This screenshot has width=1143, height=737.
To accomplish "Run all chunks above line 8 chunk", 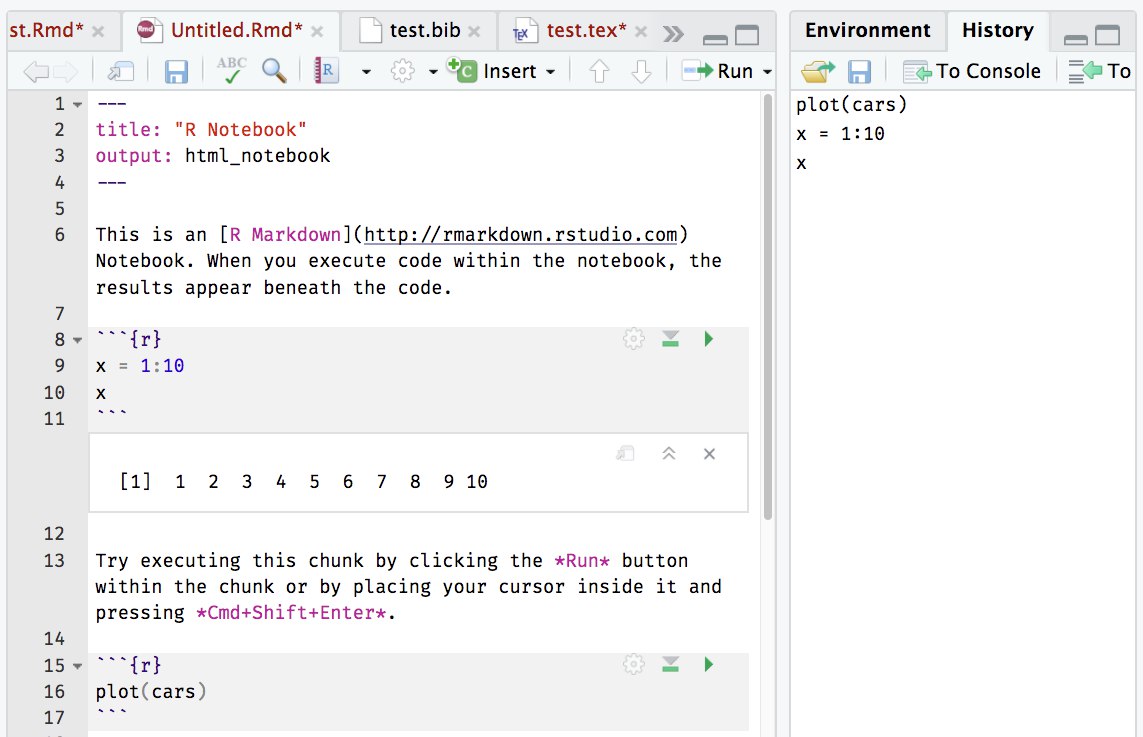I will 671,339.
